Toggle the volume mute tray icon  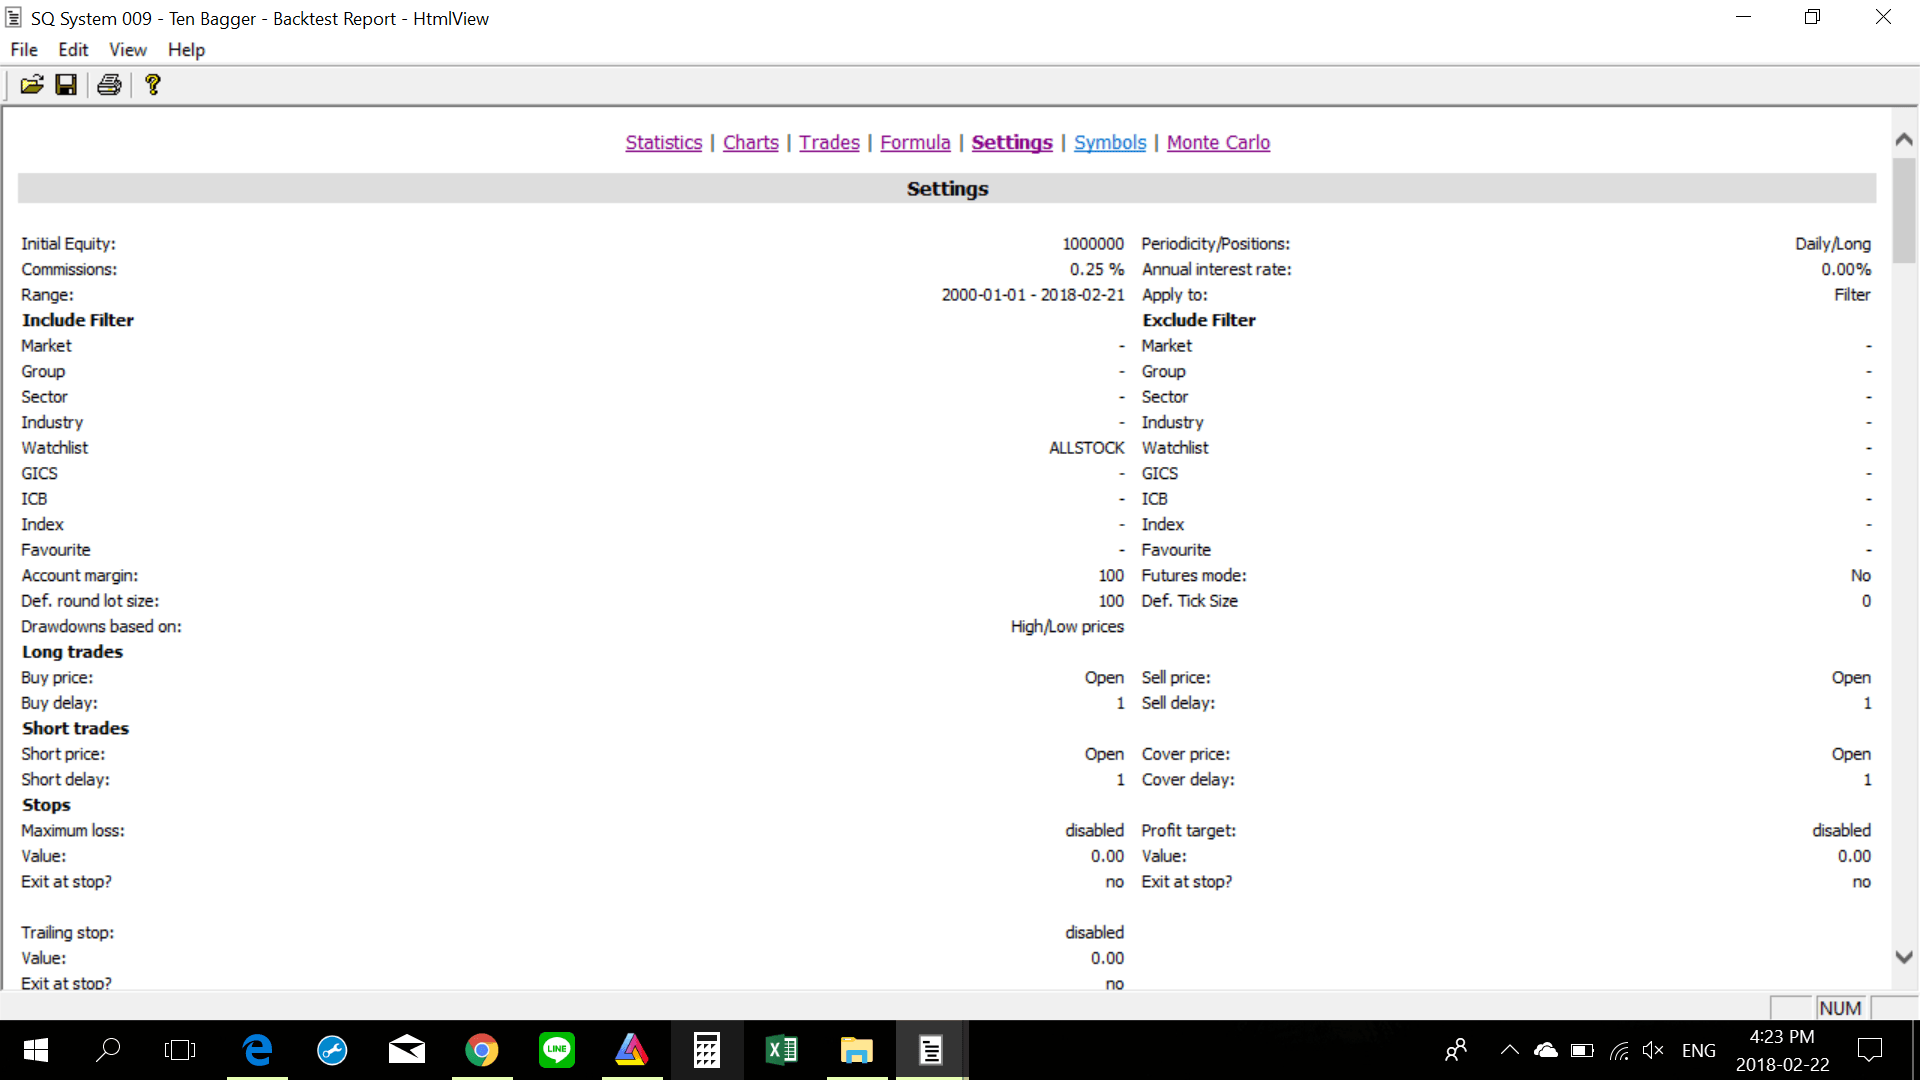pyautogui.click(x=1652, y=1050)
